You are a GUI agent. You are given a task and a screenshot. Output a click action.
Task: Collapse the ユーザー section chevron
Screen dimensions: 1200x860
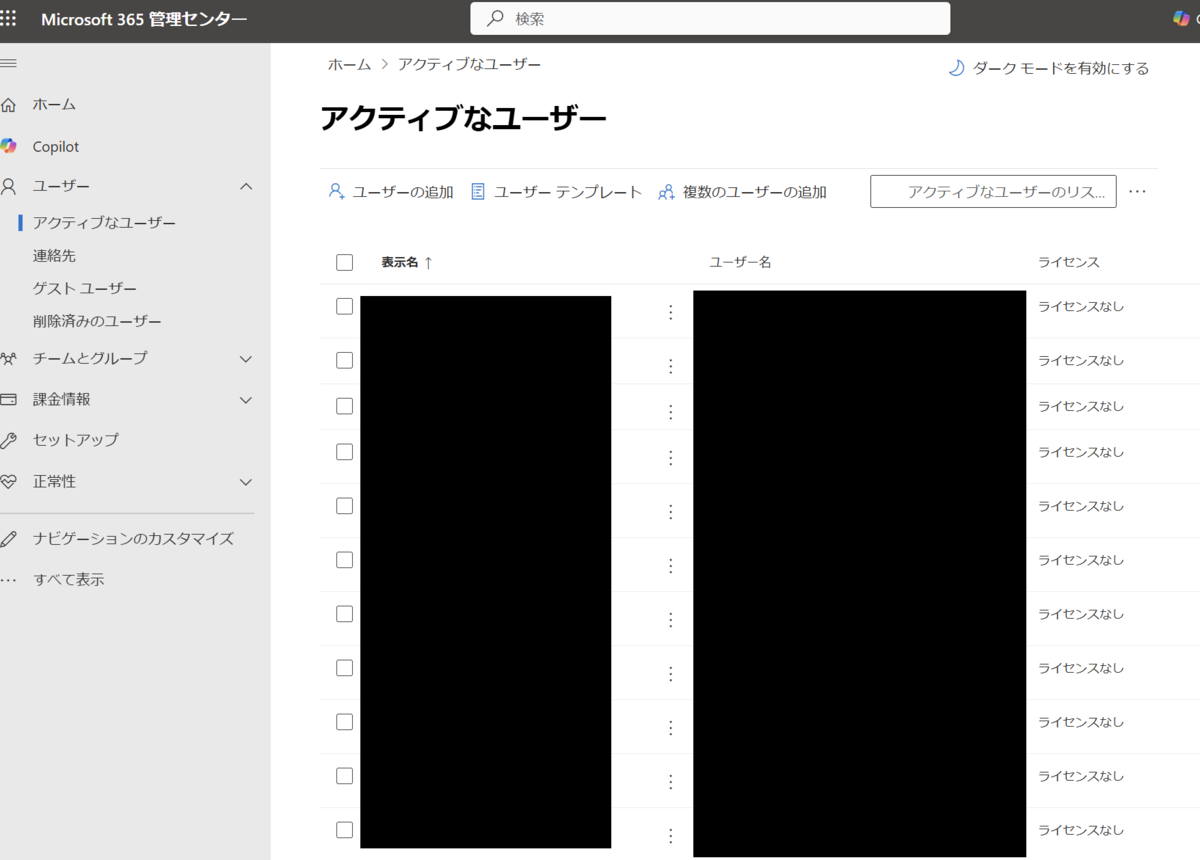click(246, 186)
